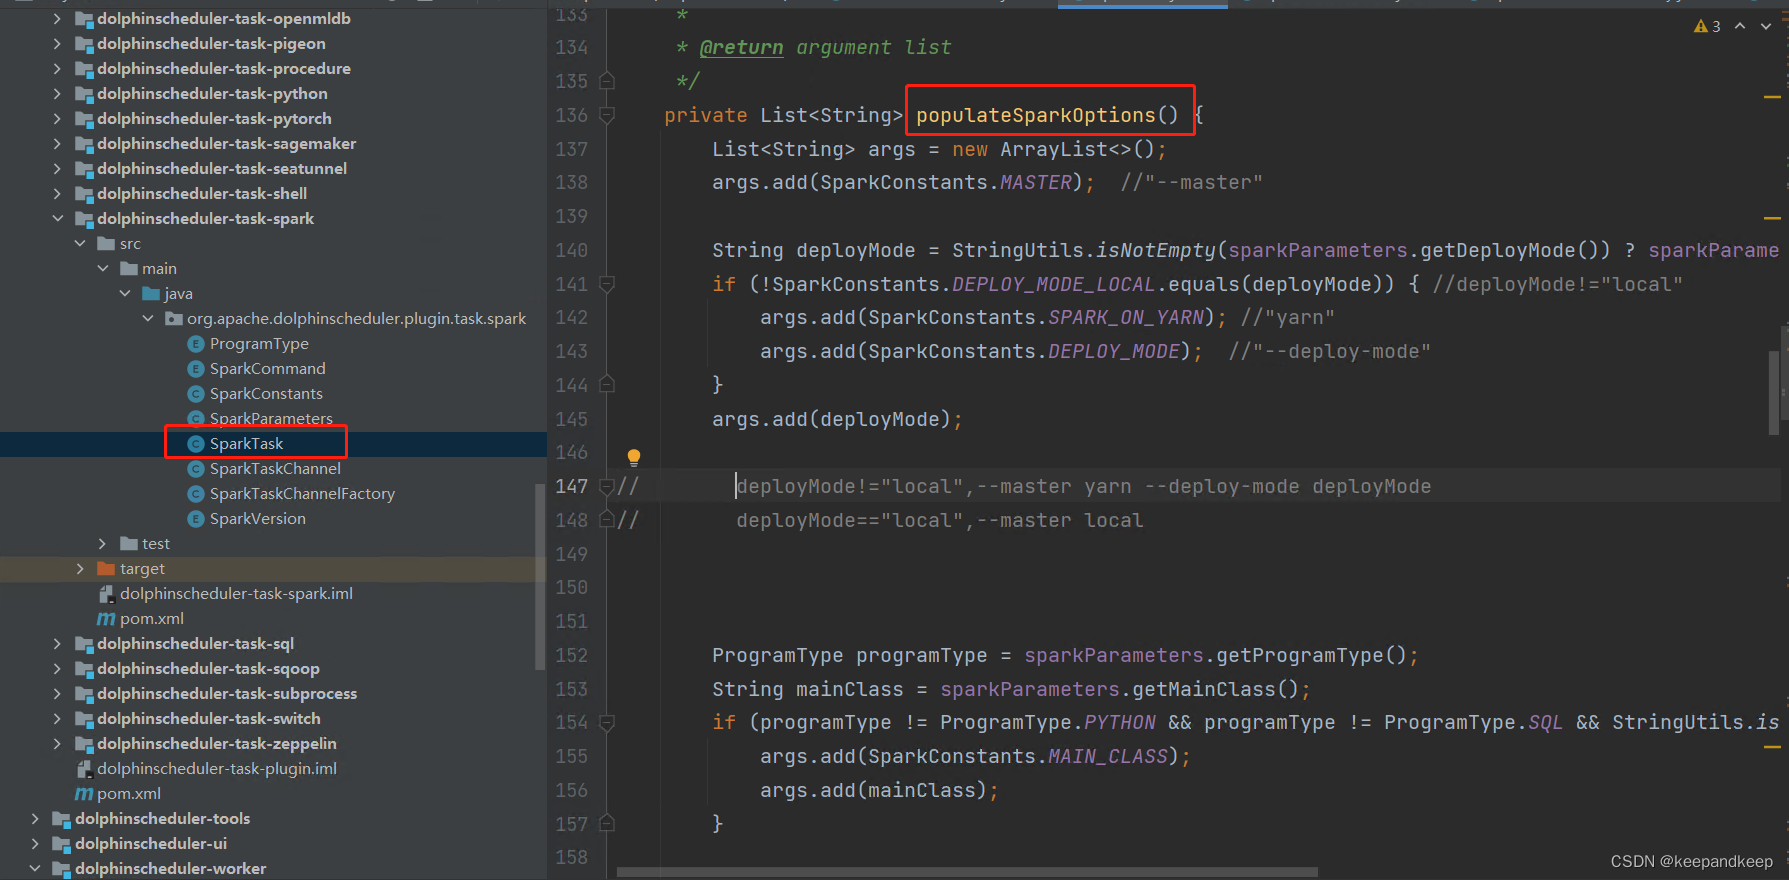Click the SparkCommand enum icon
Viewport: 1789px width, 880px height.
(x=196, y=369)
